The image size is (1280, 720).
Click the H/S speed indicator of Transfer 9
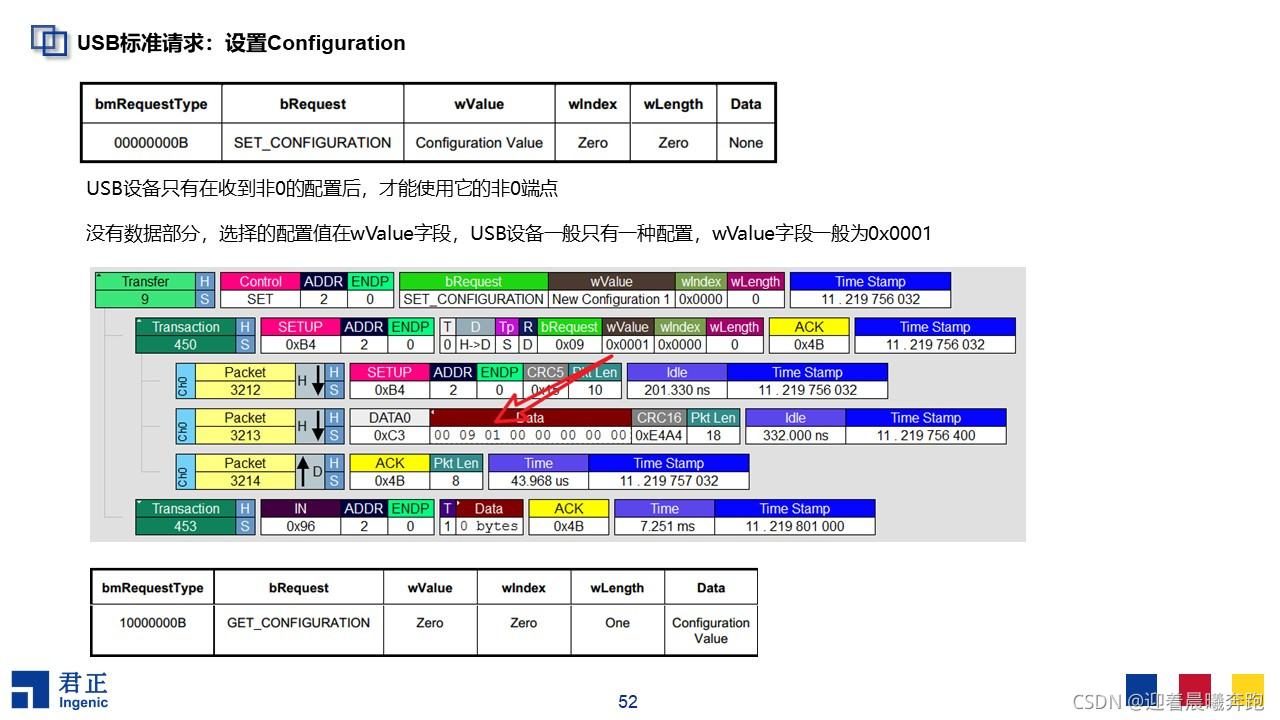click(205, 290)
